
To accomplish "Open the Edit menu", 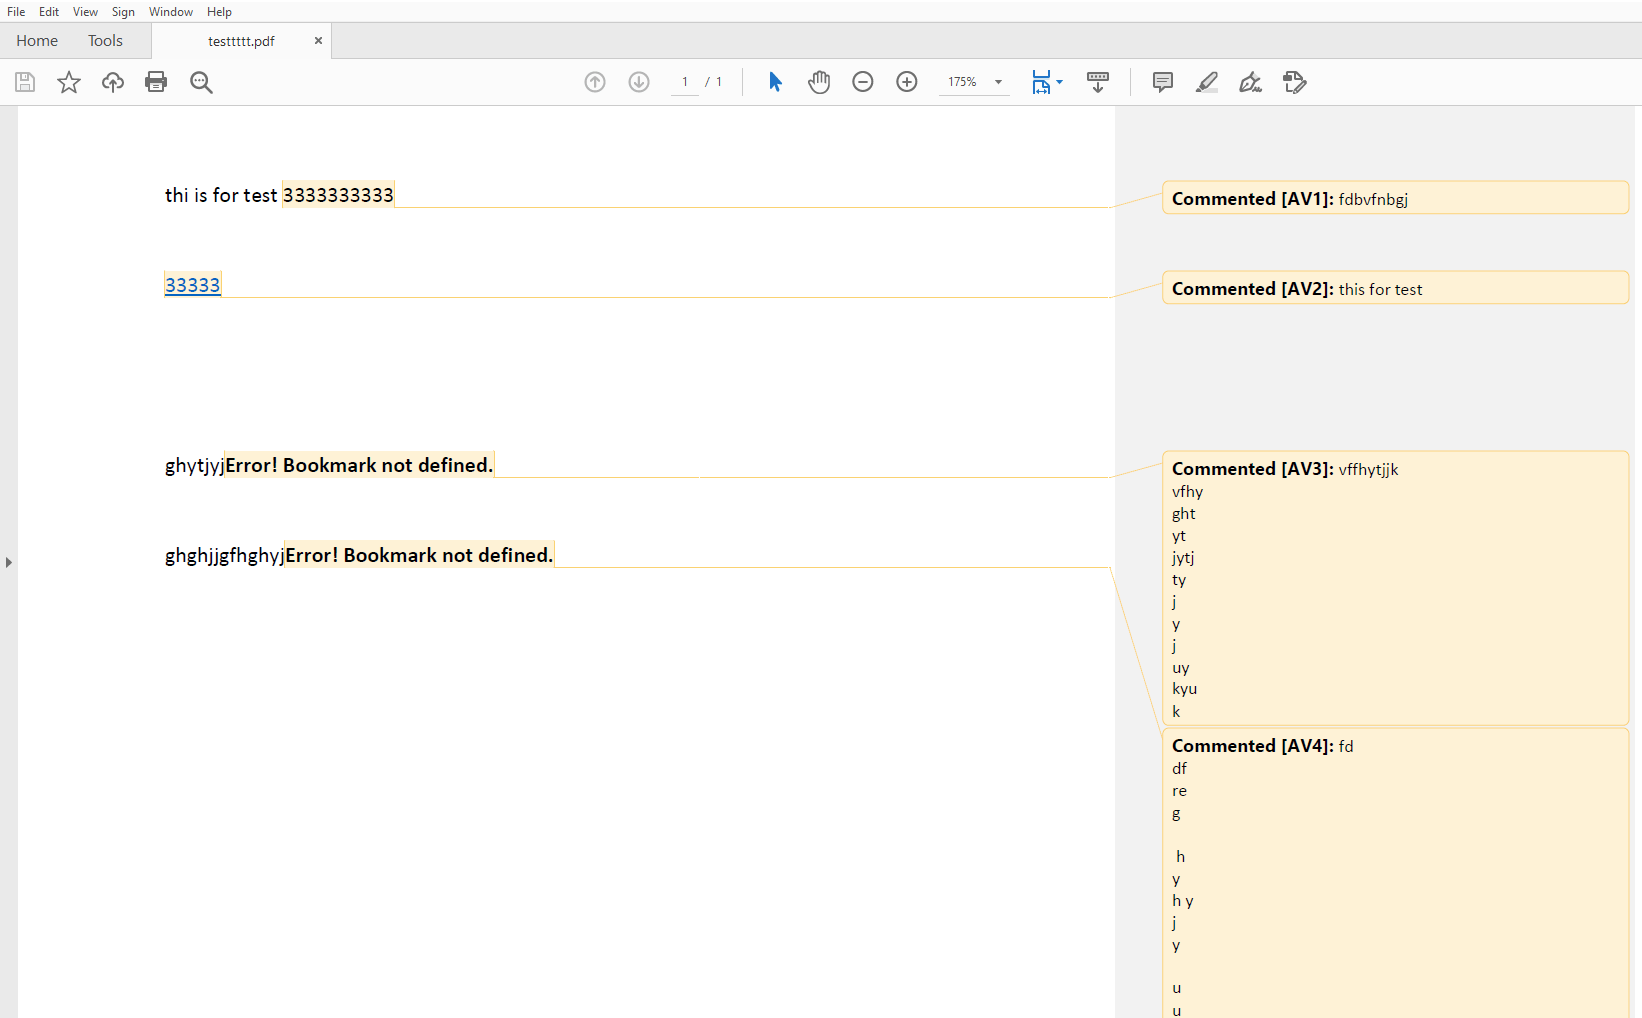I will (x=49, y=12).
